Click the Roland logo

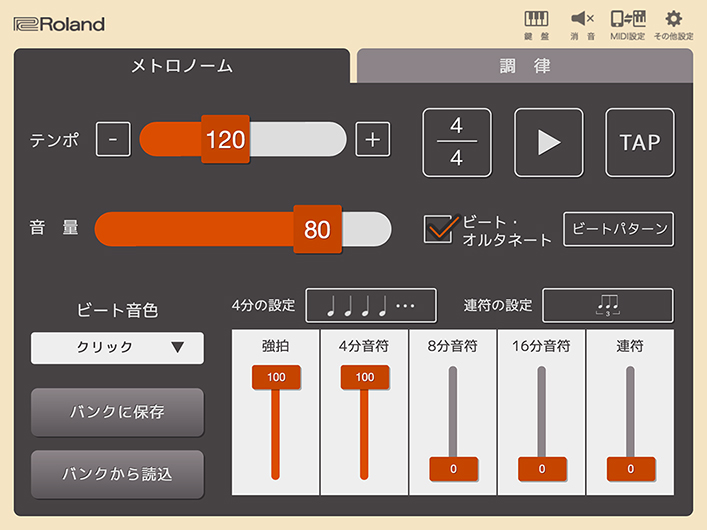point(60,24)
